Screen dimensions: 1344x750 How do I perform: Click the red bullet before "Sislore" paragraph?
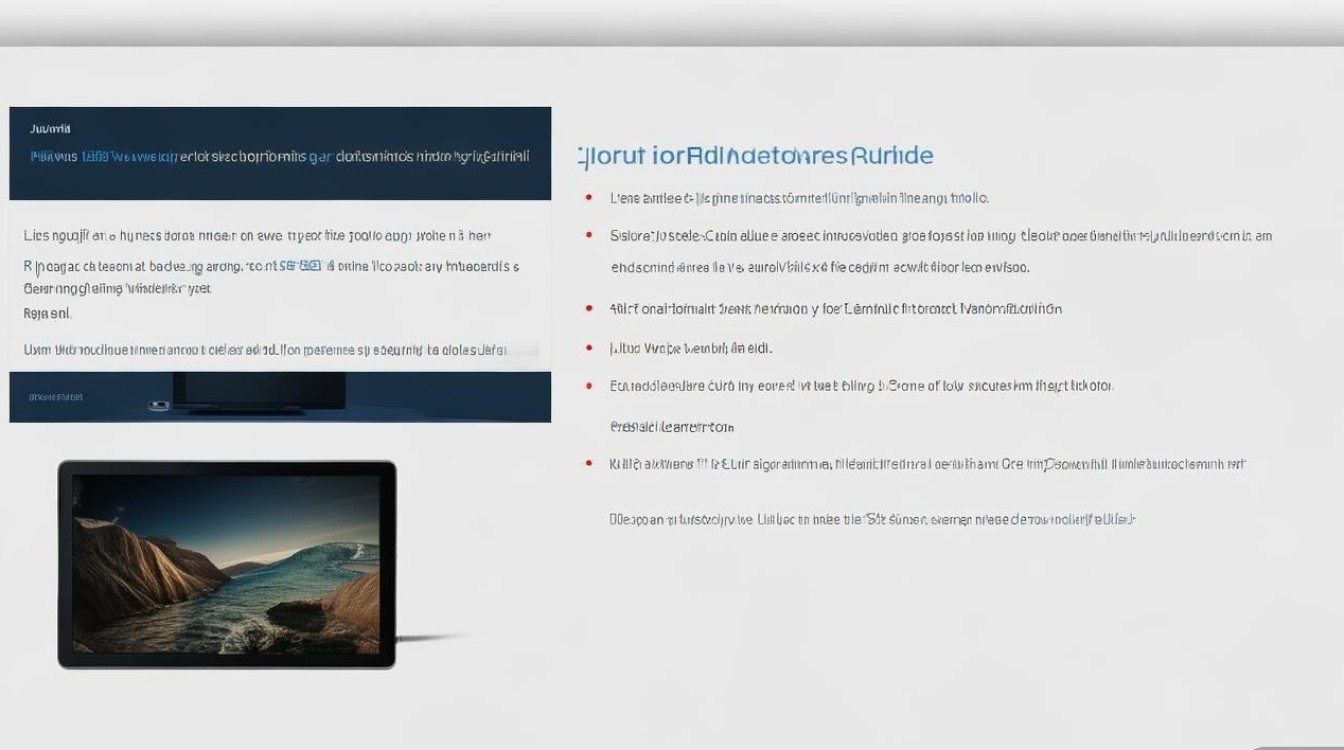click(589, 236)
